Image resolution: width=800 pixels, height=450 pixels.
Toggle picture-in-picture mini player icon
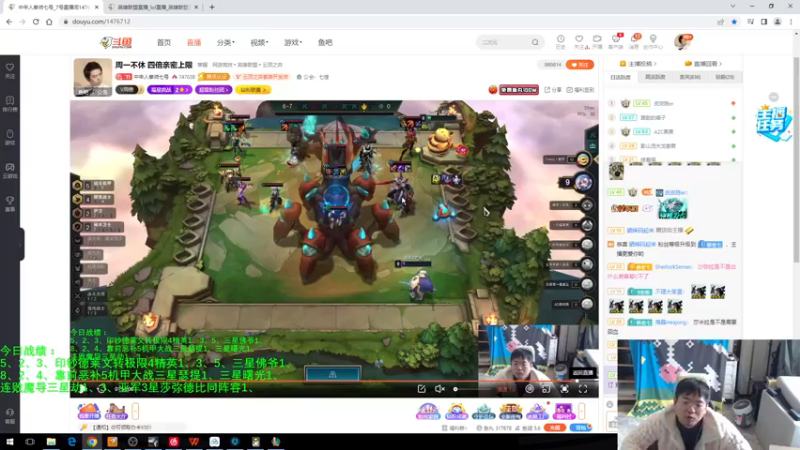click(x=546, y=389)
